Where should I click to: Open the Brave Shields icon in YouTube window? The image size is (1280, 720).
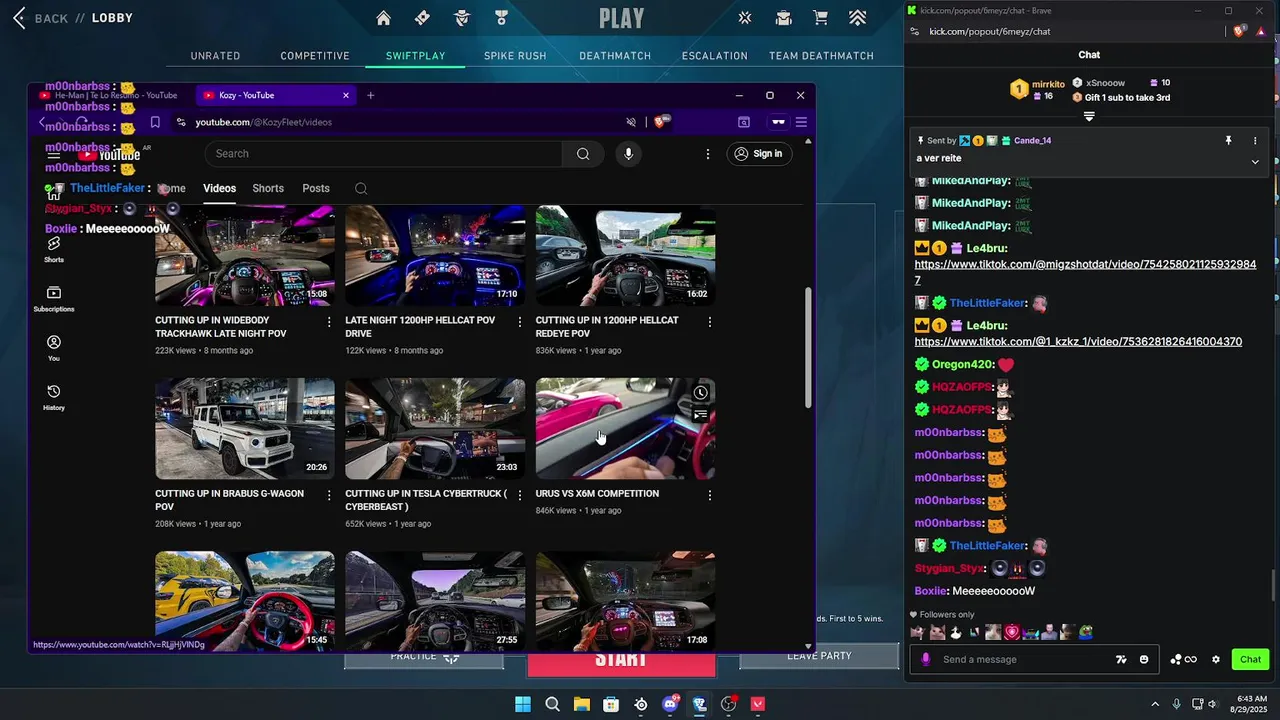point(660,122)
